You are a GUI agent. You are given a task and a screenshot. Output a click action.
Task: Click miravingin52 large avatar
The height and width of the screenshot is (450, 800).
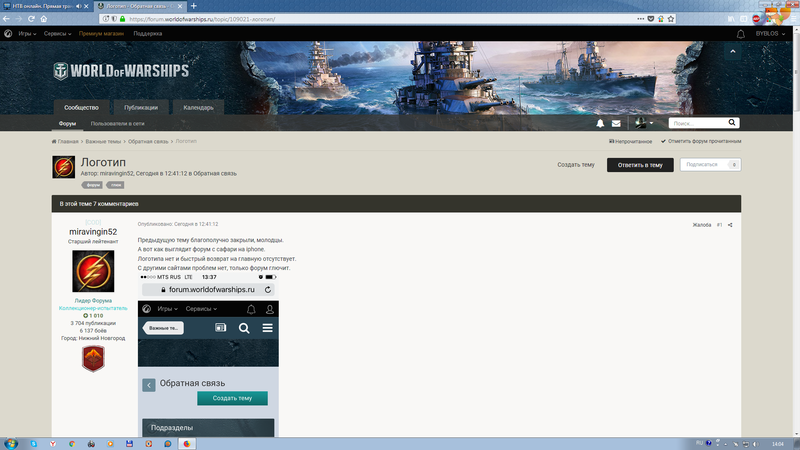click(93, 271)
